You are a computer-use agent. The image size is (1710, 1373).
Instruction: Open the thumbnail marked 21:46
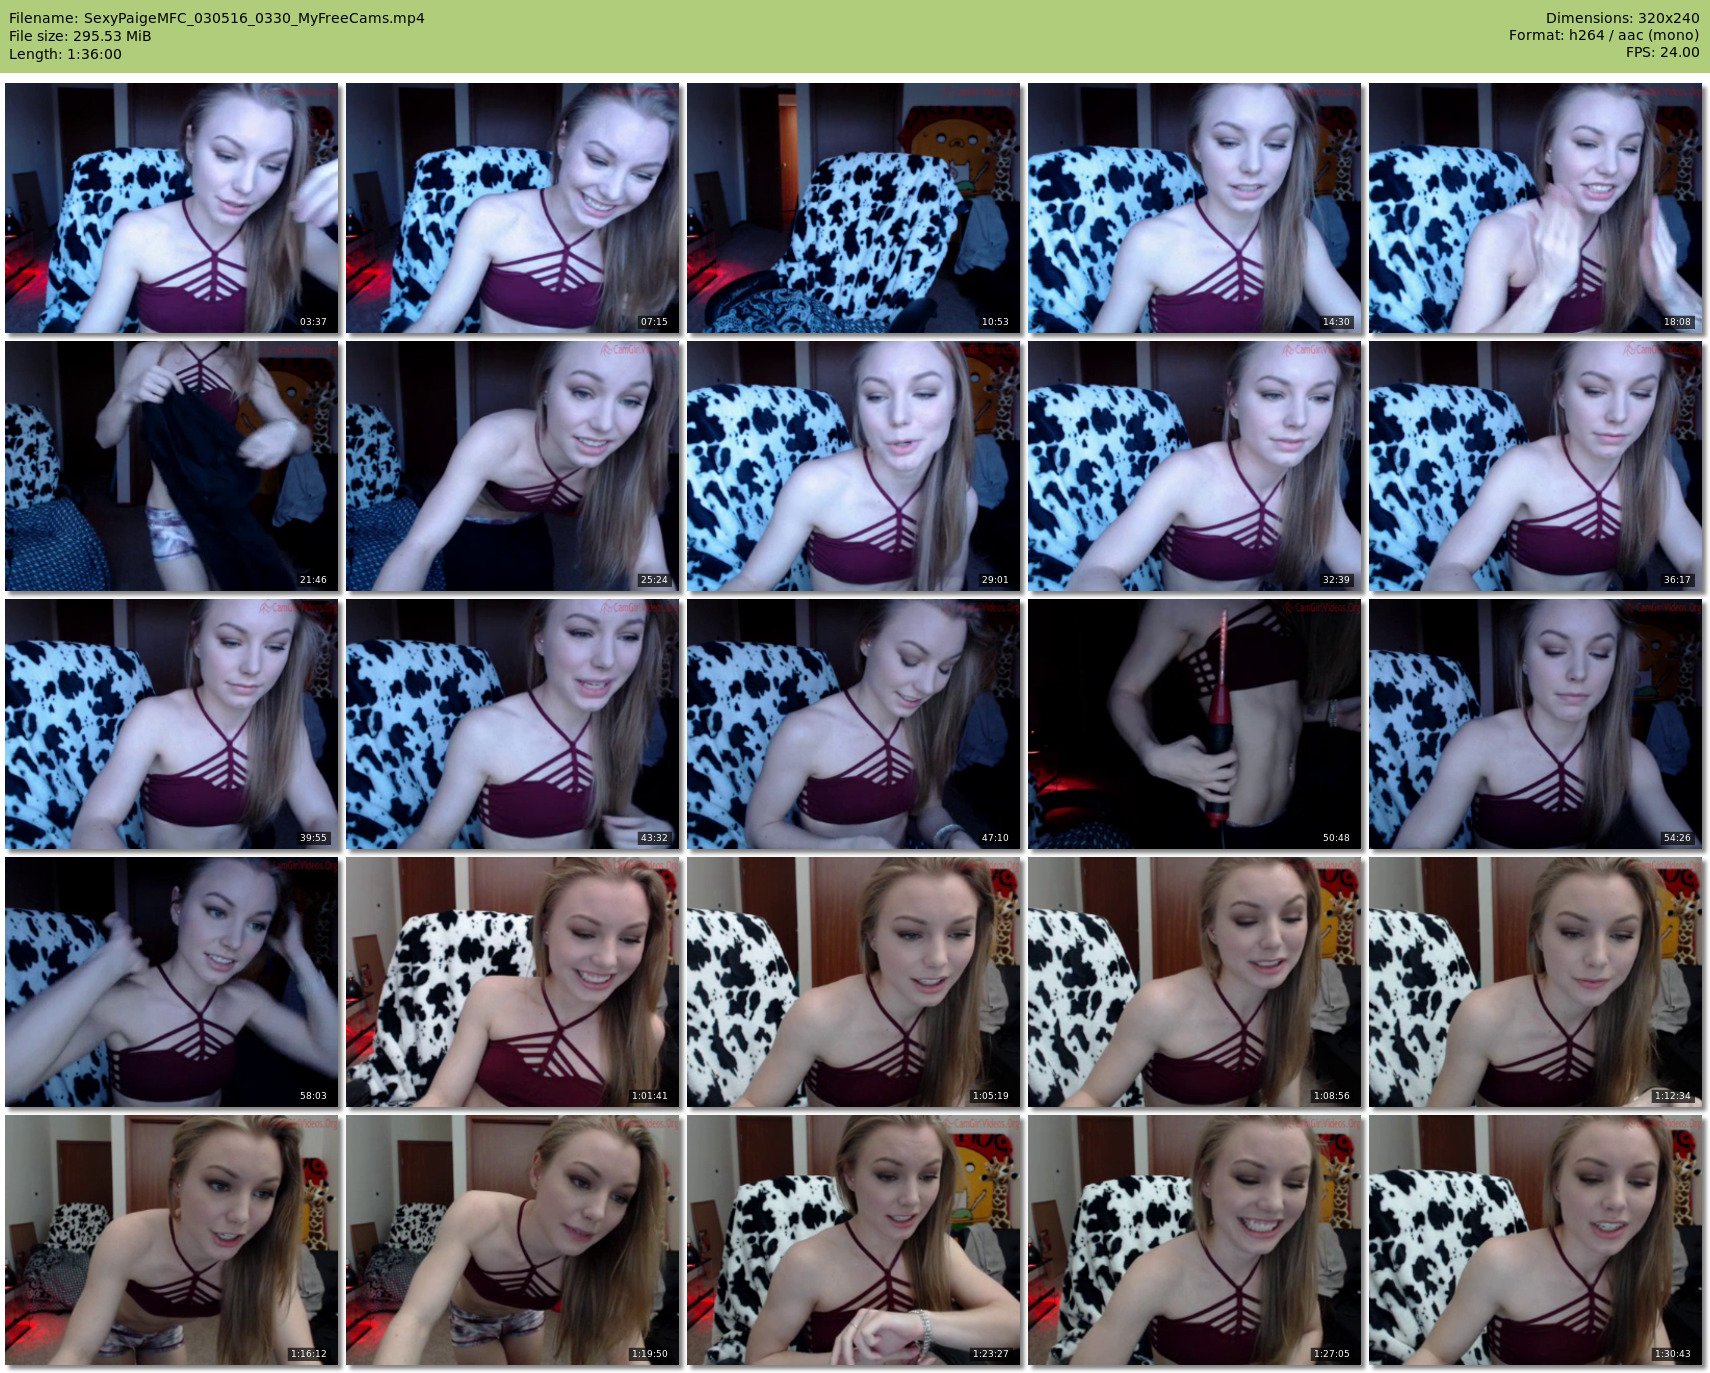point(172,466)
